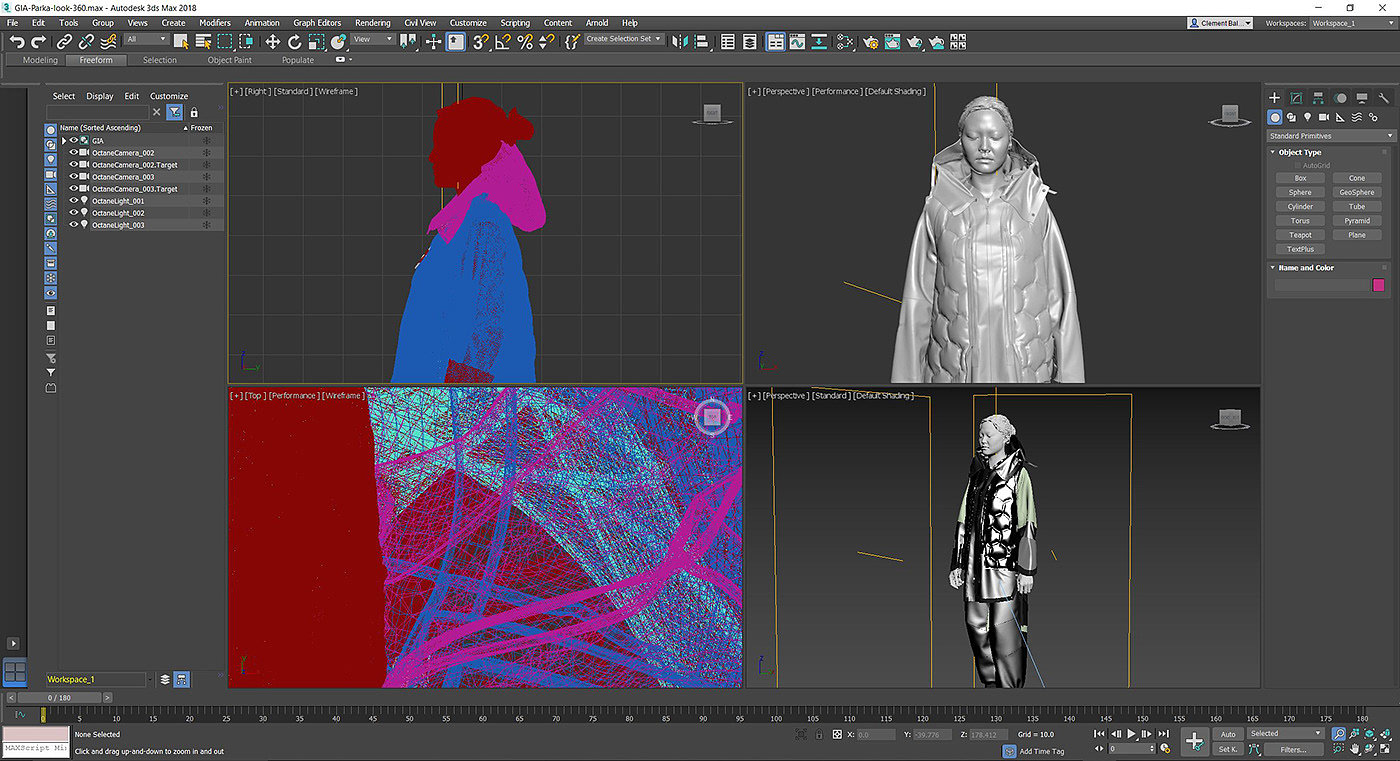Click the Select and Link chain icon

coord(64,42)
